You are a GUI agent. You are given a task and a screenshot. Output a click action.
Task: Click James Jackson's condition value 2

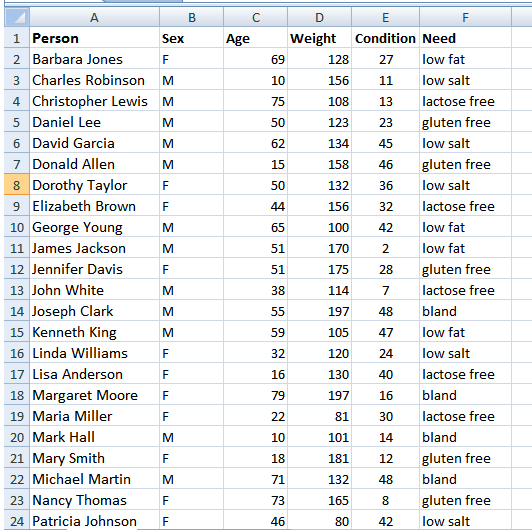click(x=386, y=248)
